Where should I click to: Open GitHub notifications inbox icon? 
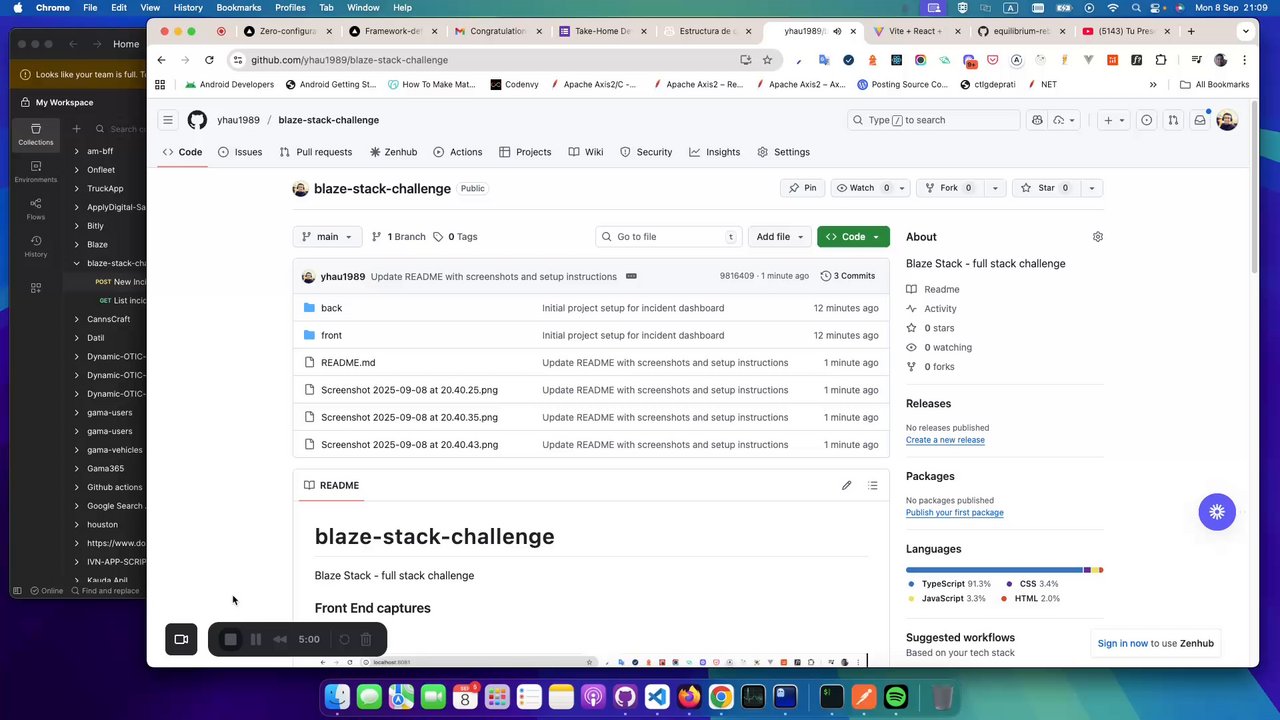[x=1200, y=120]
